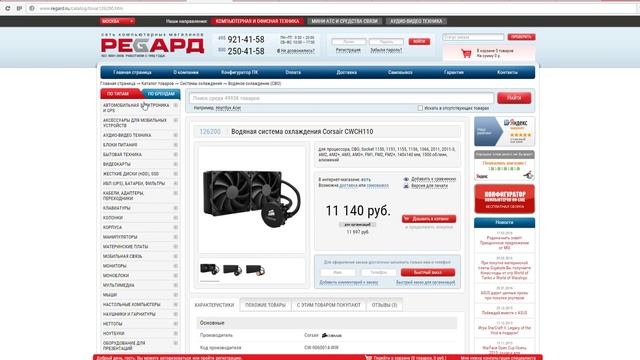Click the red Найти search button
640x360 pixels.
(x=514, y=98)
